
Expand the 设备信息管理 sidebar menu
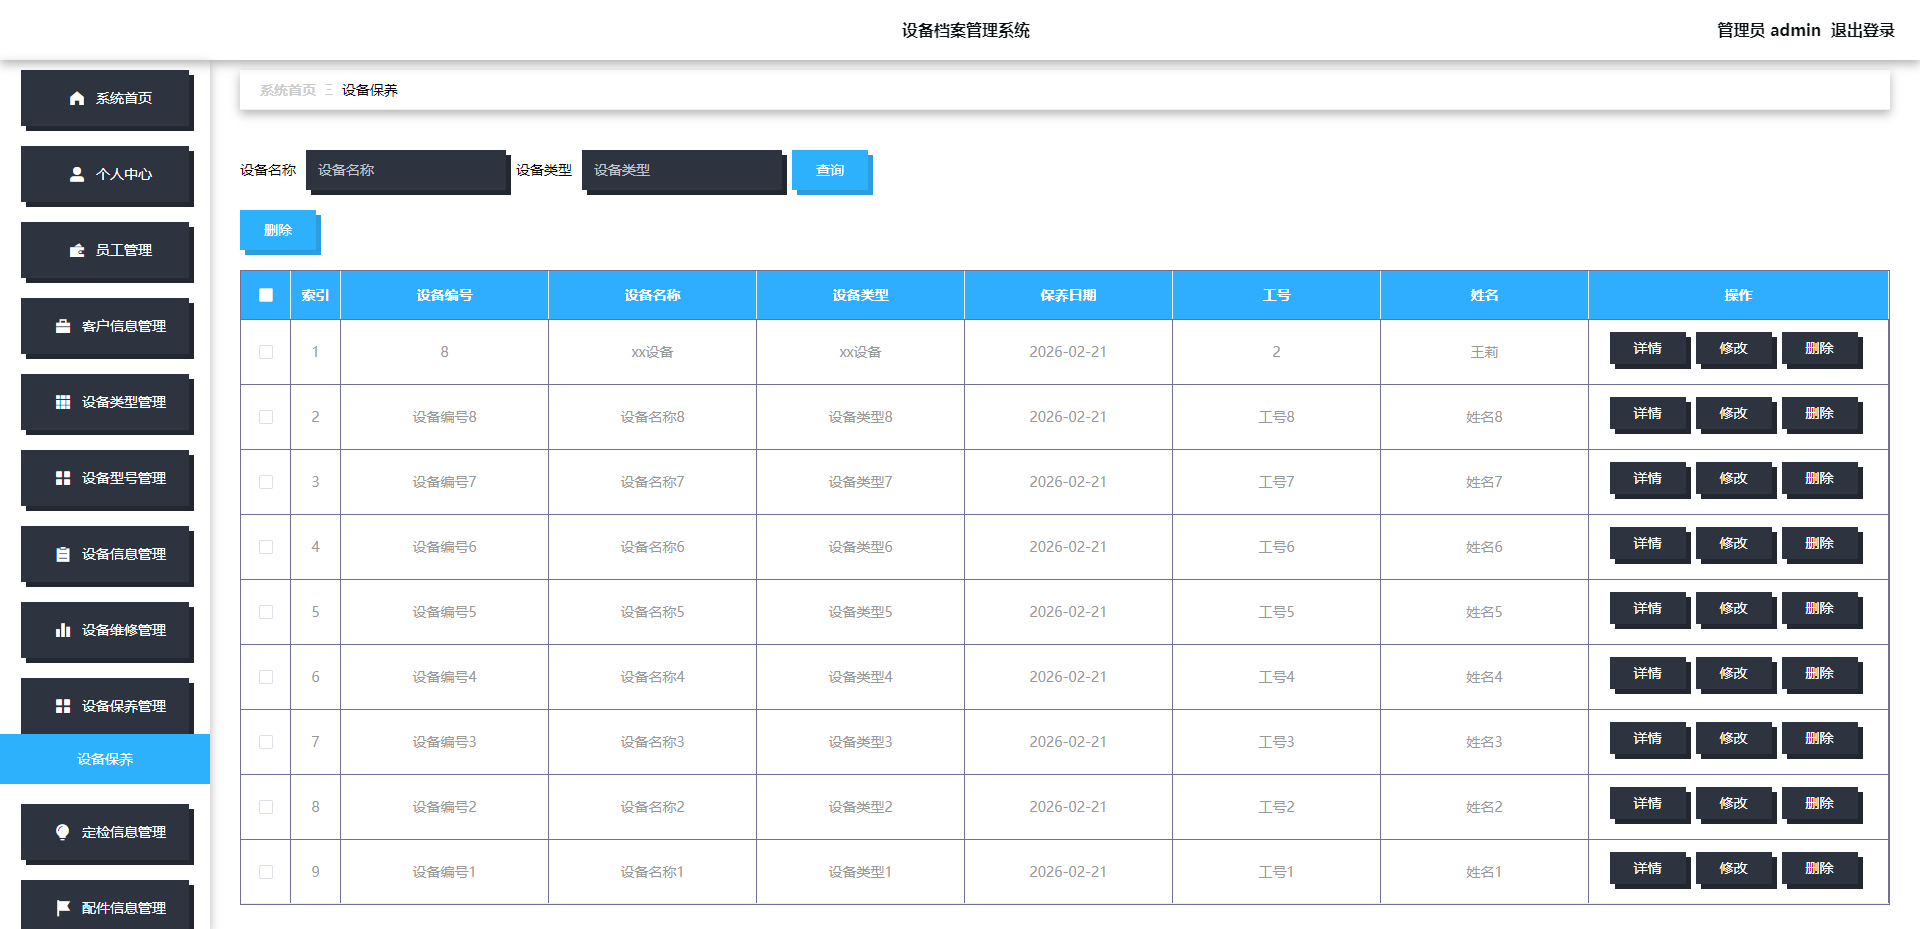point(107,555)
